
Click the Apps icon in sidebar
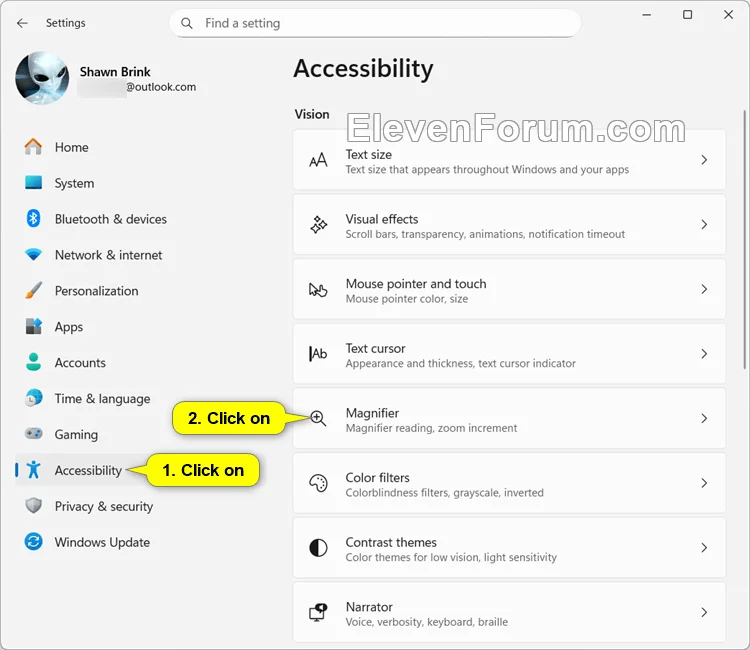33,326
